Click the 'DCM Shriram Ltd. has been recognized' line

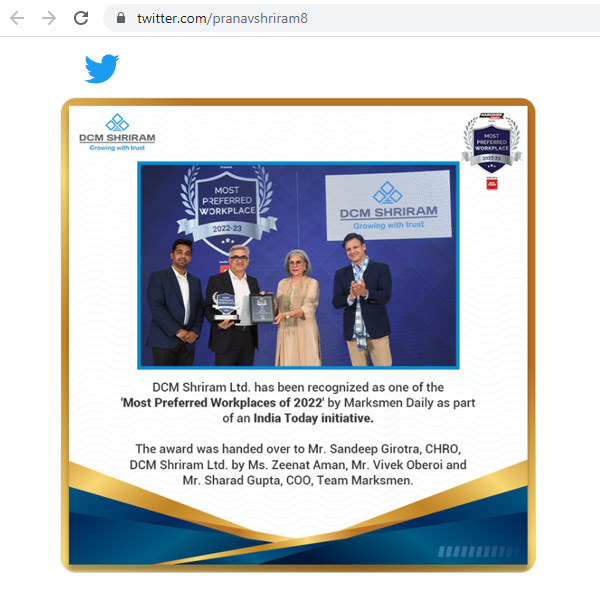pos(298,387)
